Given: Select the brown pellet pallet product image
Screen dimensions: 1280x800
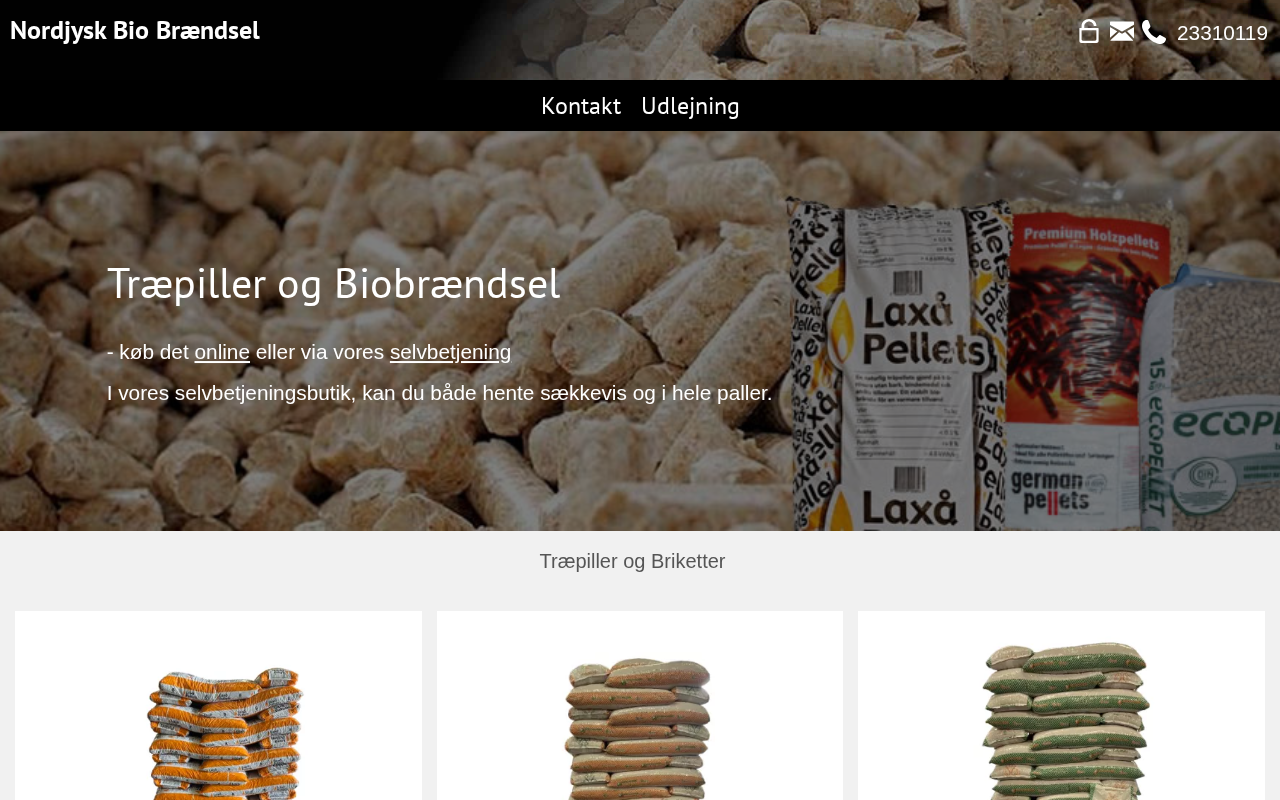Looking at the screenshot, I should tap(638, 728).
